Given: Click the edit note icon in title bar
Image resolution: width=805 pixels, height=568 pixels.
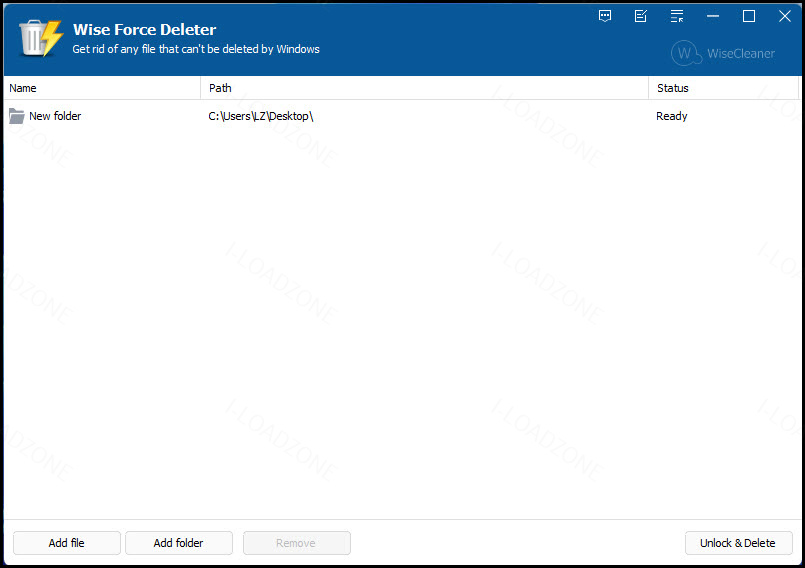Looking at the screenshot, I should [x=641, y=16].
